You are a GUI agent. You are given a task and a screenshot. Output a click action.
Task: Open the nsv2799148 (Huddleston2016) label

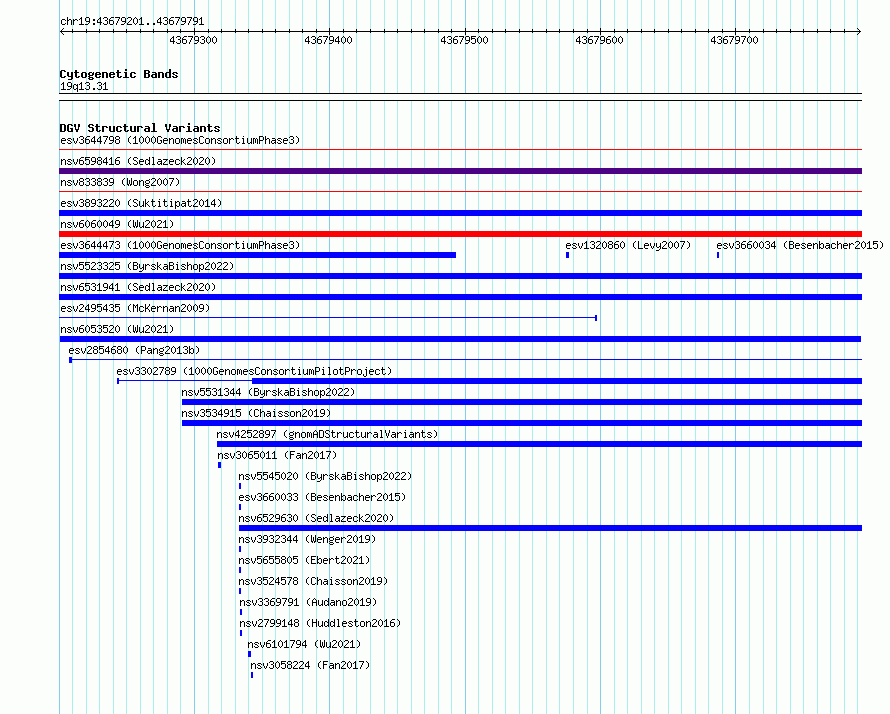tap(320, 623)
